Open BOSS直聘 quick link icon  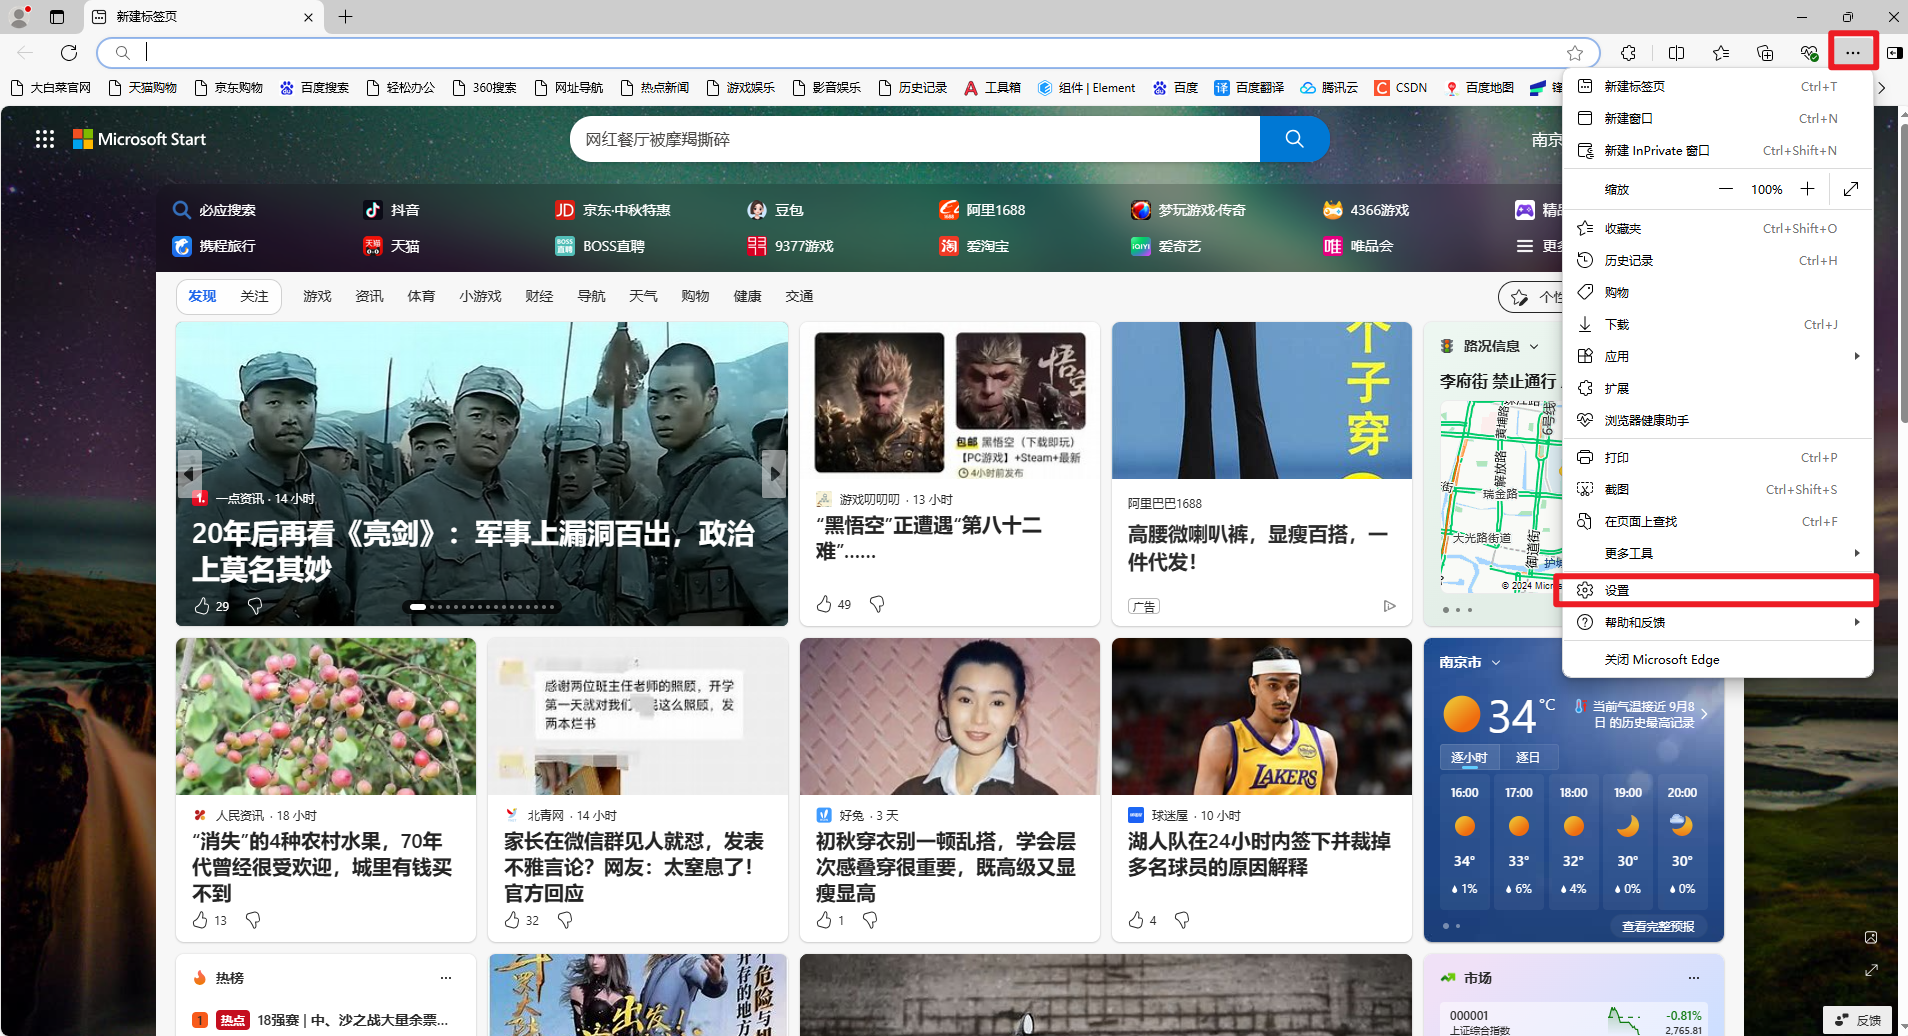[x=565, y=246]
